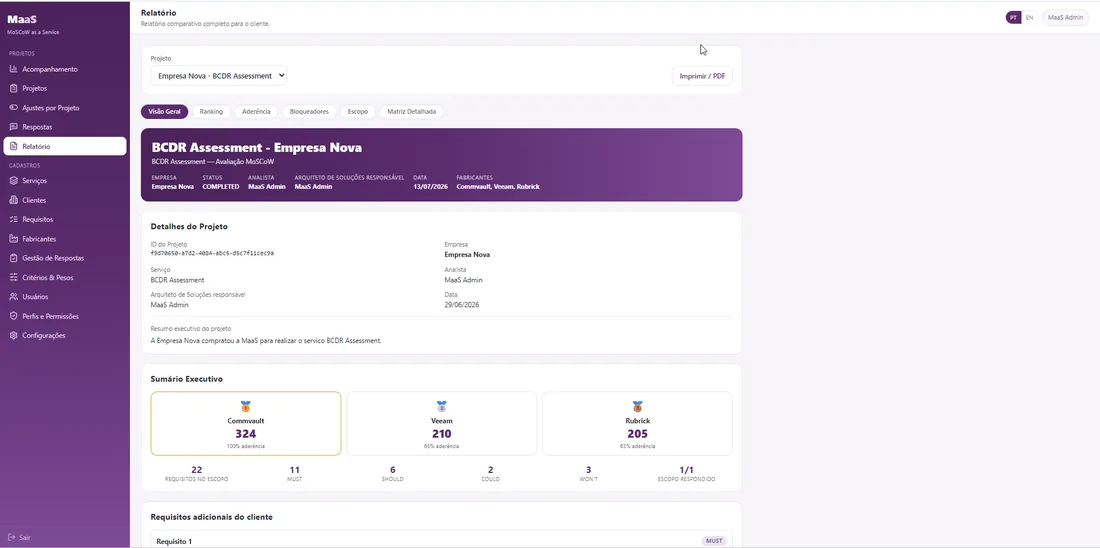The width and height of the screenshot is (1100, 548).
Task: Select the Veeam score card
Action: coord(441,424)
